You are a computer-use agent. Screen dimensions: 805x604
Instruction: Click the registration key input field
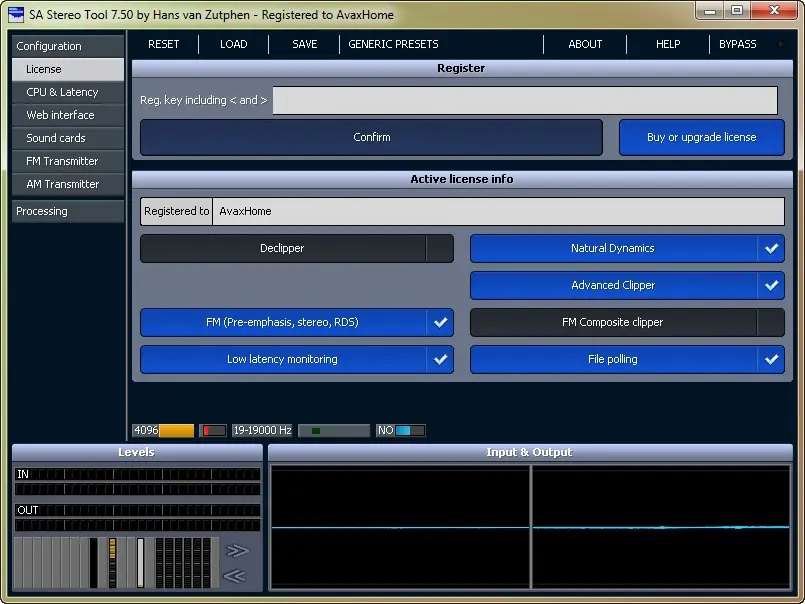coord(525,100)
